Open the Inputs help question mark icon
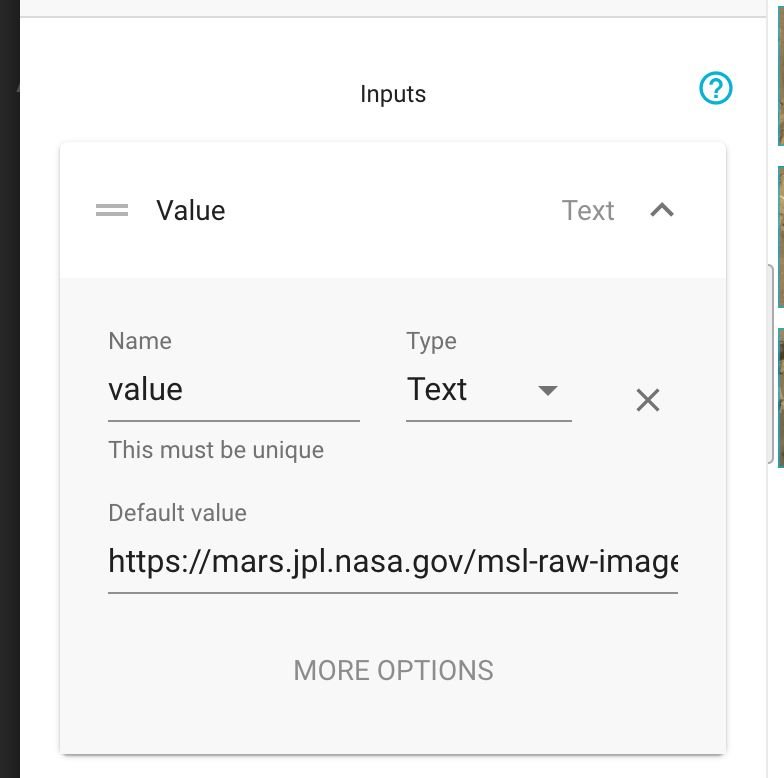 [716, 89]
